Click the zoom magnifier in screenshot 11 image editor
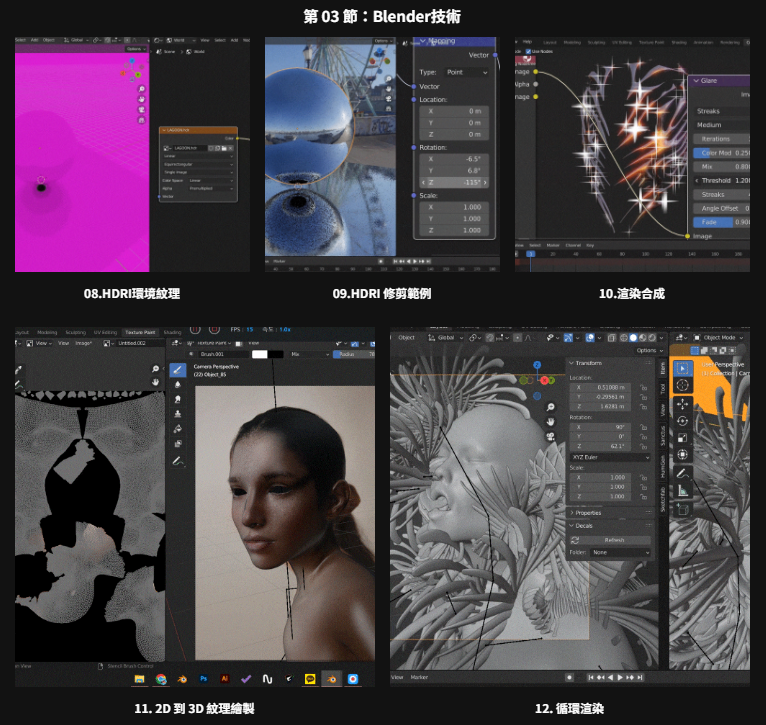This screenshot has width=766, height=725. coord(155,369)
